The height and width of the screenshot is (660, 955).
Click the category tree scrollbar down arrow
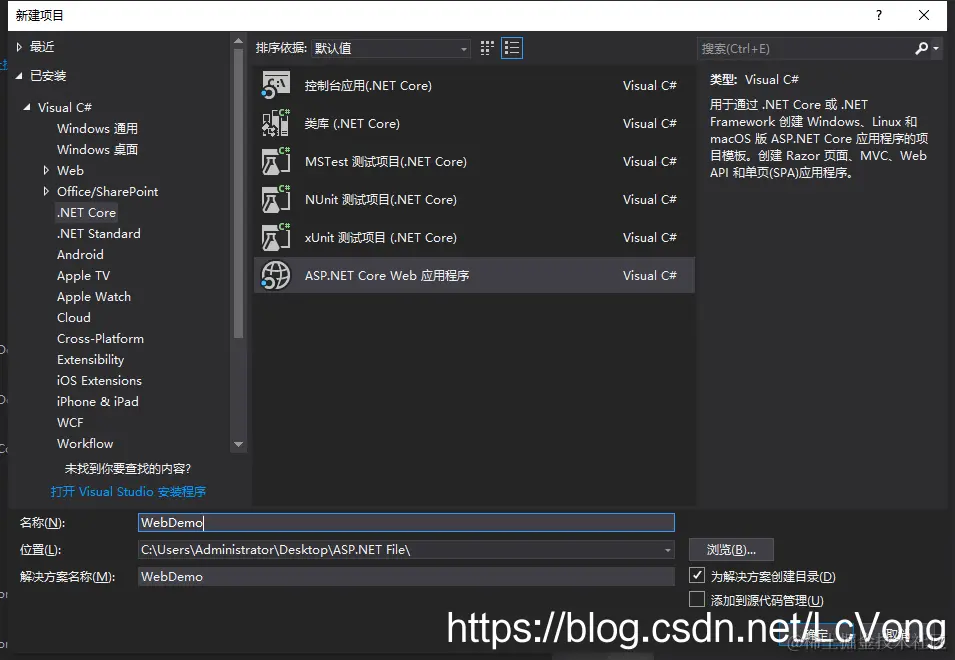(239, 444)
